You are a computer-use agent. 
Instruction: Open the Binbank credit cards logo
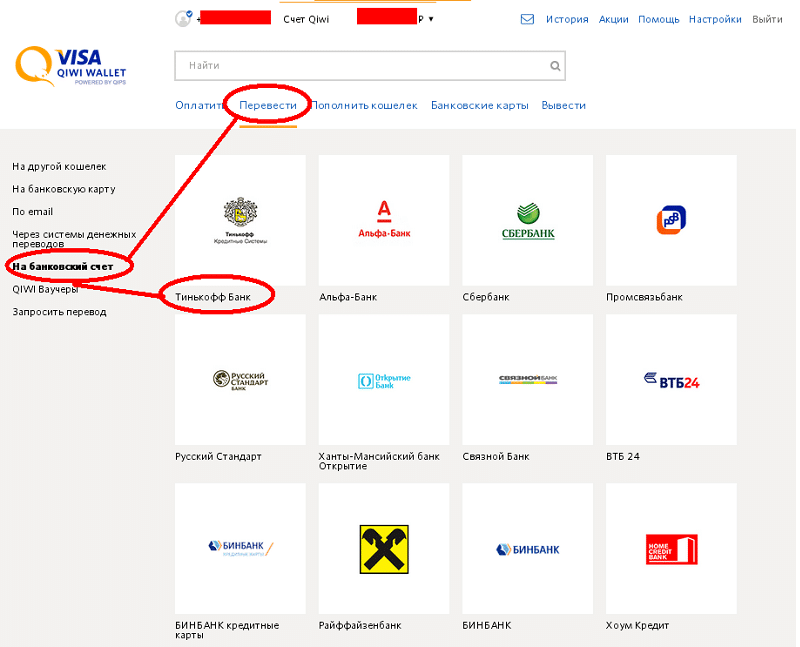click(240, 549)
